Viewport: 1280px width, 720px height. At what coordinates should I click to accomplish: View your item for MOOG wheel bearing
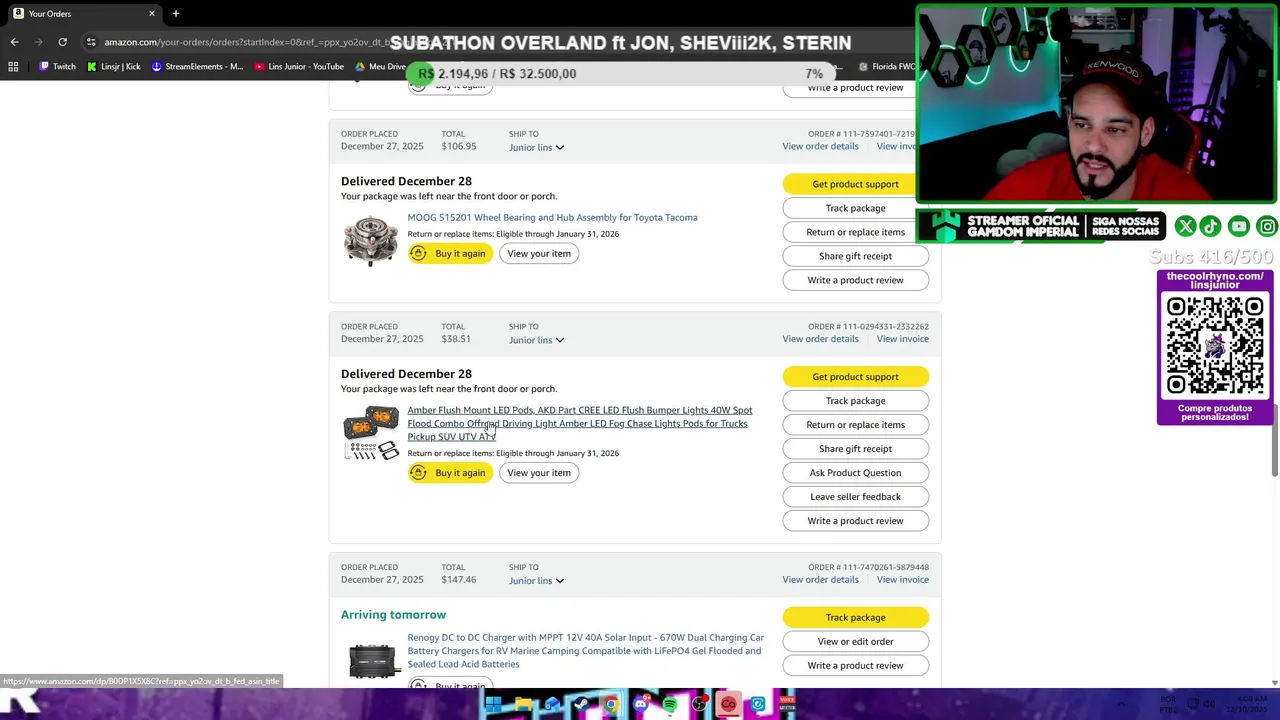pos(539,254)
